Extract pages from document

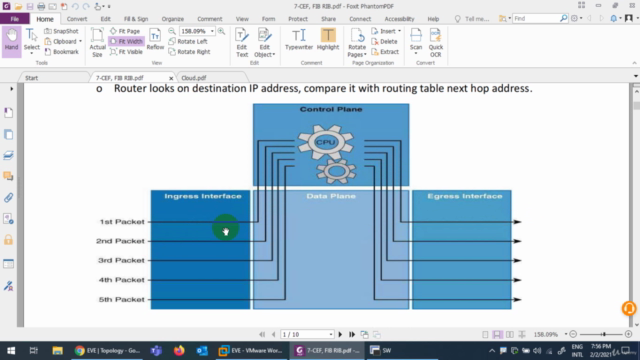[x=385, y=52]
